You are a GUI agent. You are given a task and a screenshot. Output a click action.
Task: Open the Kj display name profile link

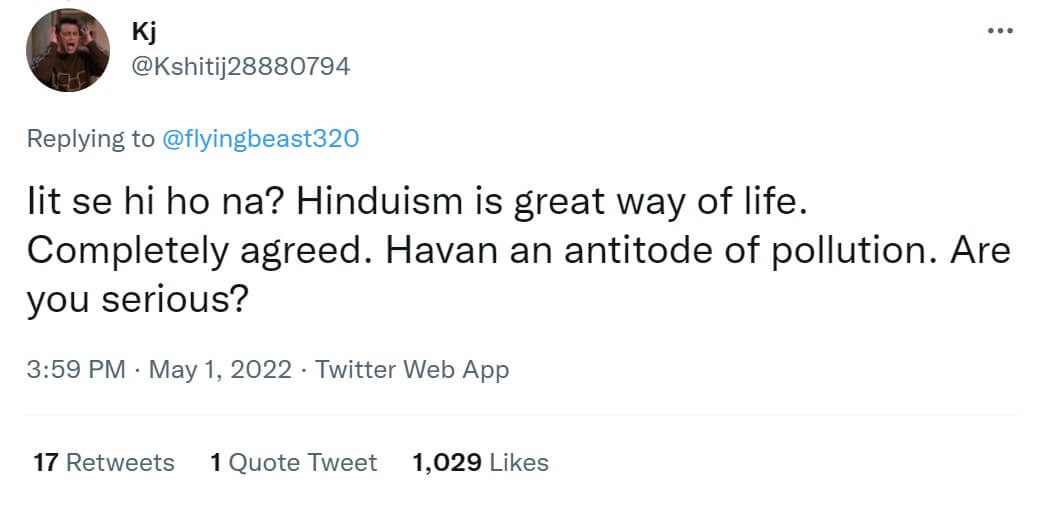(142, 31)
